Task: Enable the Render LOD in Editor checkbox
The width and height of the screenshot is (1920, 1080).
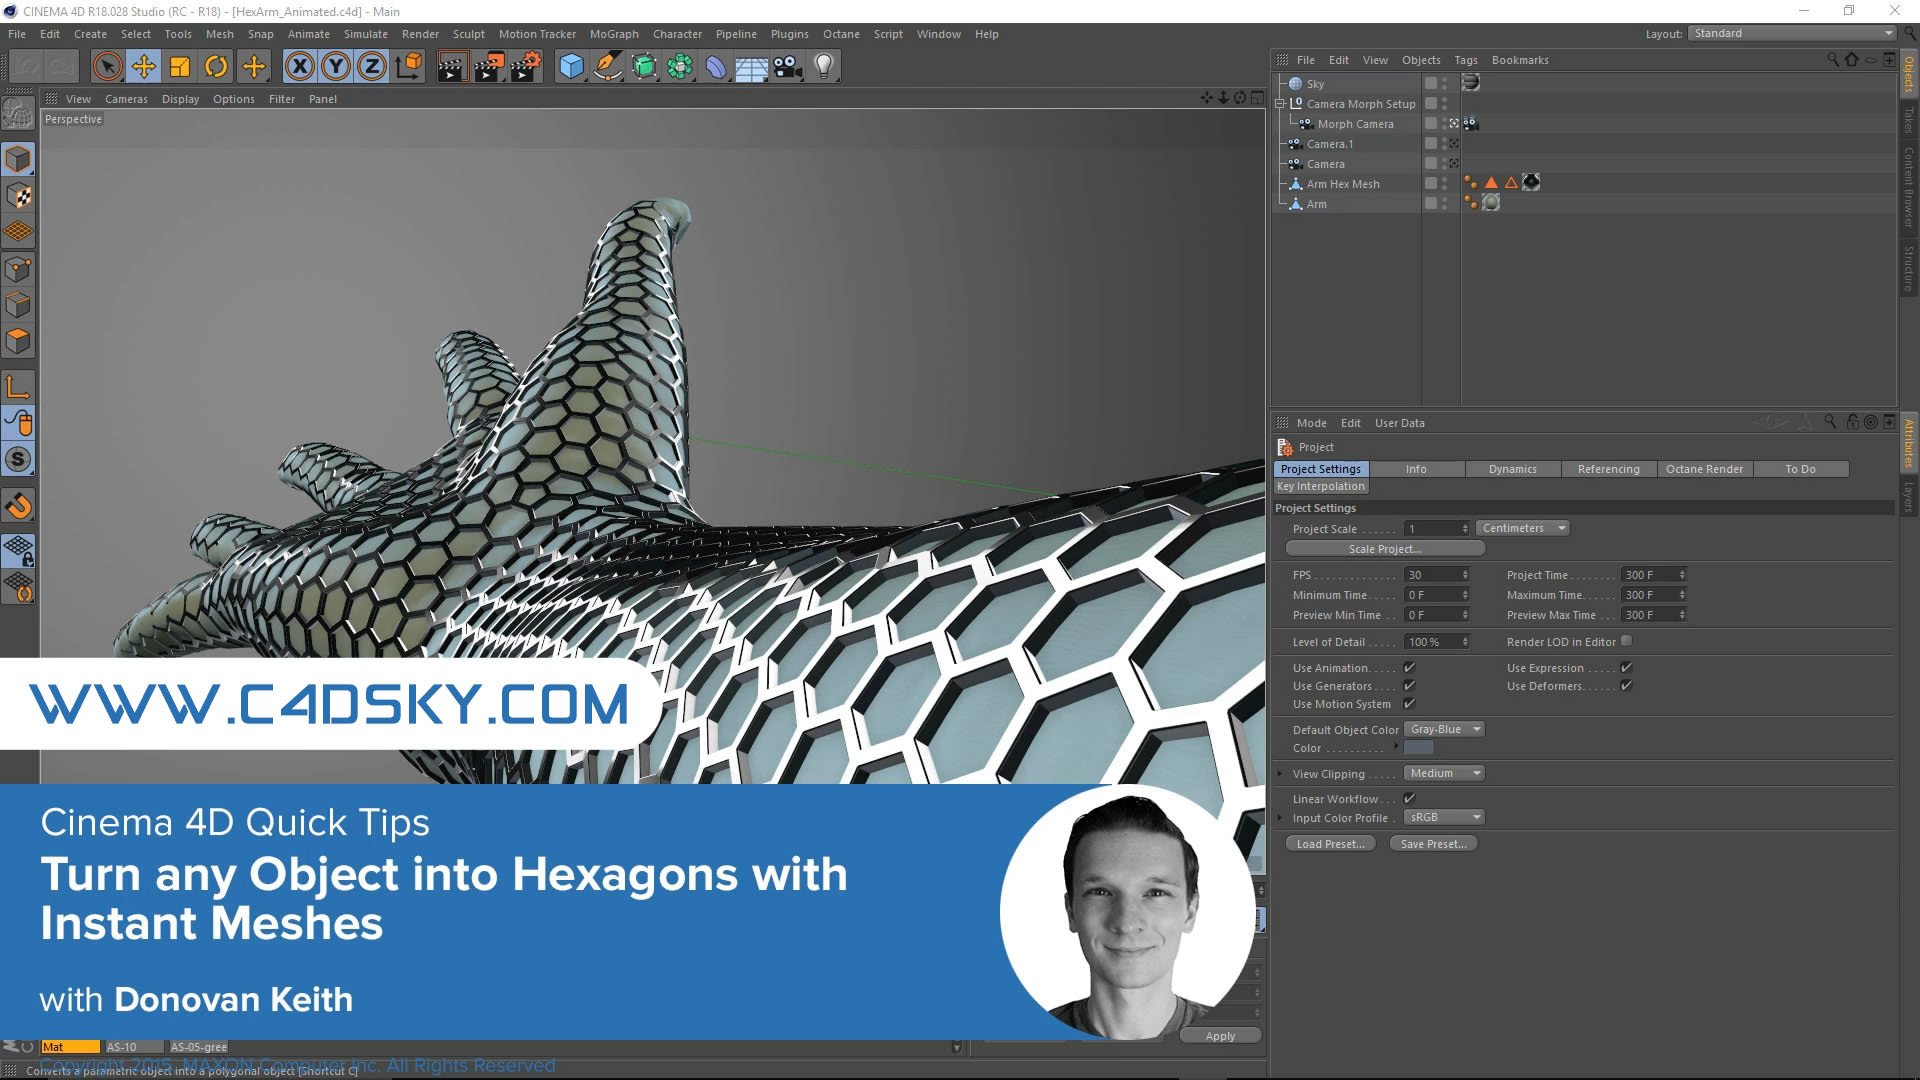Action: pos(1627,641)
